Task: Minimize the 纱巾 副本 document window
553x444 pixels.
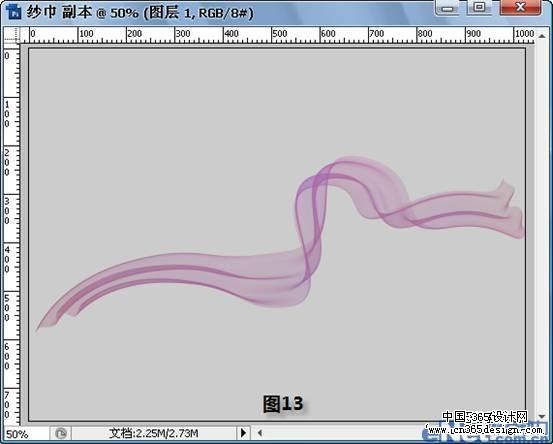Action: (x=447, y=8)
